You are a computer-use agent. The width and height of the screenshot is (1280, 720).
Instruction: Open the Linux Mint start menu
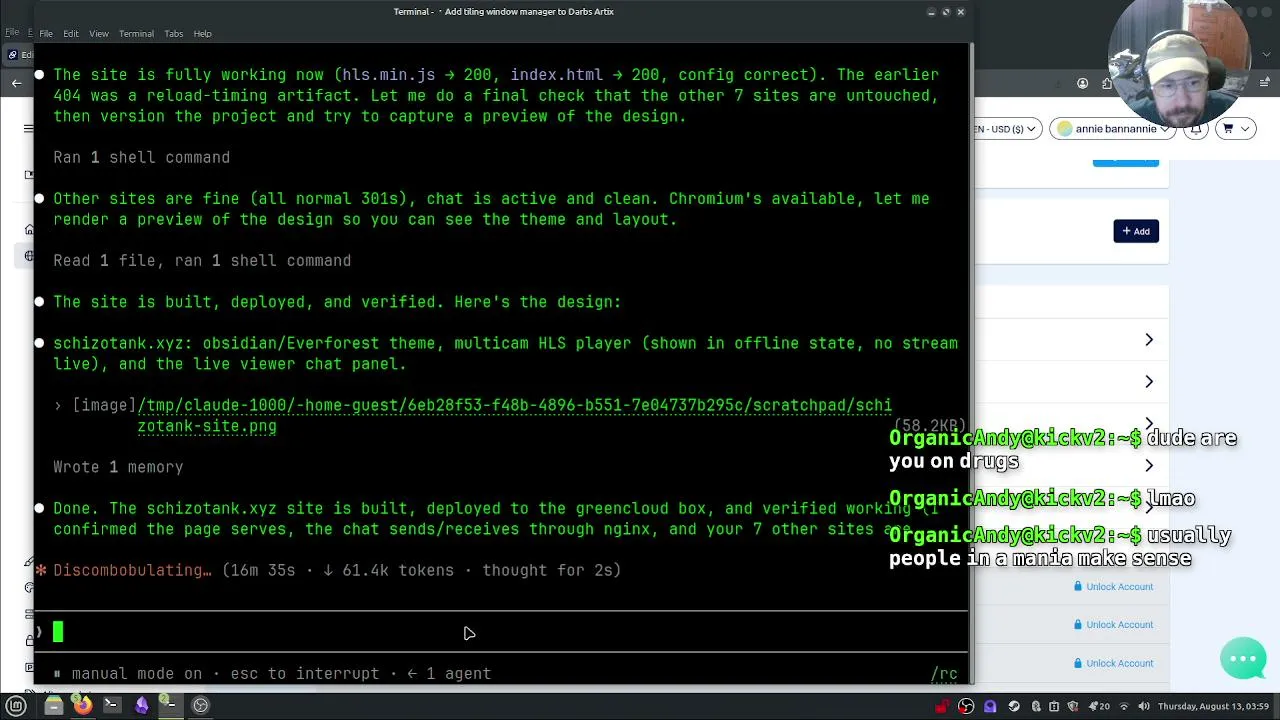(16, 705)
